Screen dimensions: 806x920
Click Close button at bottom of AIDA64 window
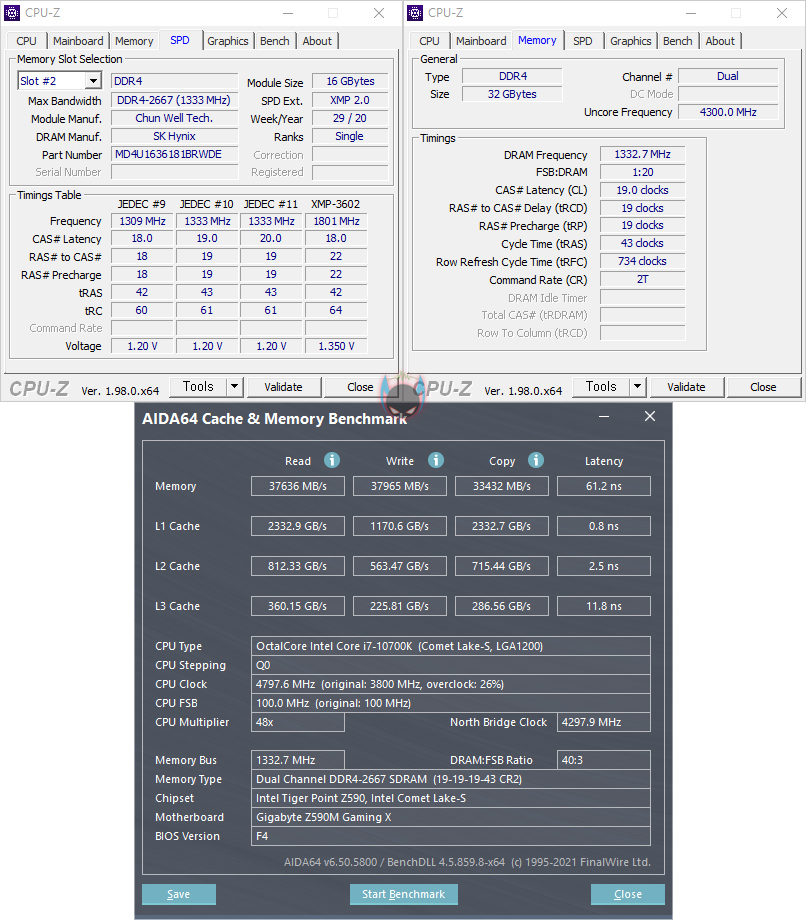tap(628, 894)
